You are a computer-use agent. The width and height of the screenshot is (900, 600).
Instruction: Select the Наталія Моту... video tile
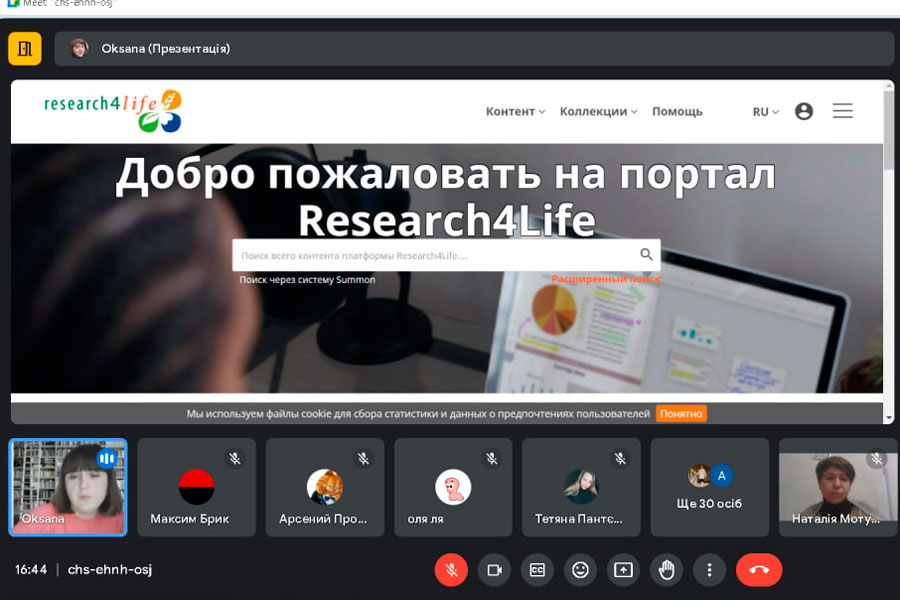(x=838, y=487)
